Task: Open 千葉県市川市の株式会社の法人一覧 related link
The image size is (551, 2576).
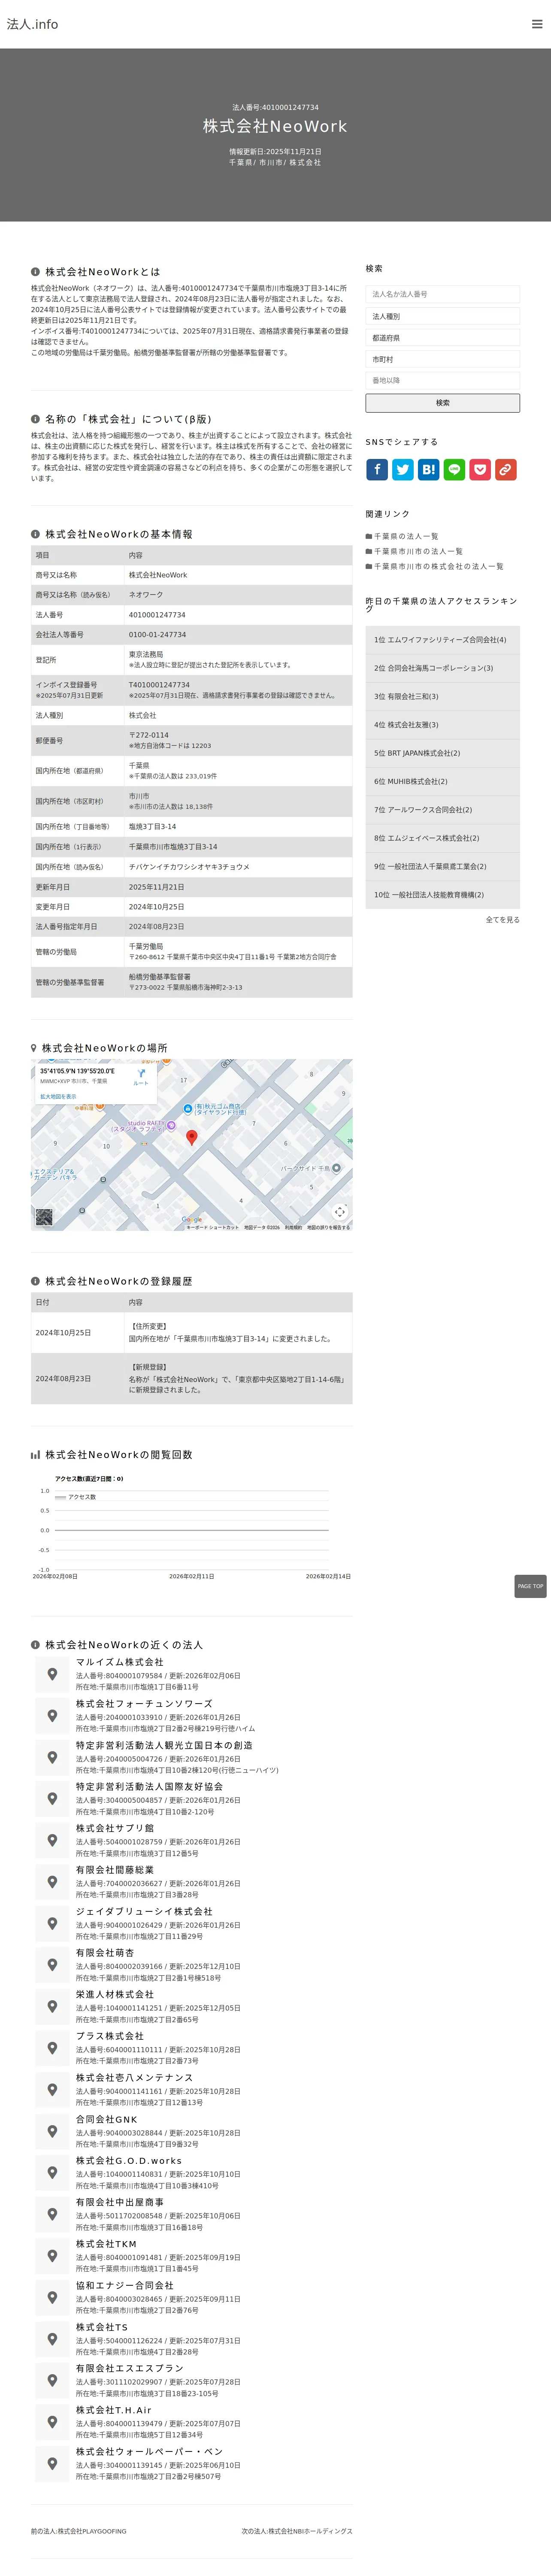Action: tap(439, 566)
